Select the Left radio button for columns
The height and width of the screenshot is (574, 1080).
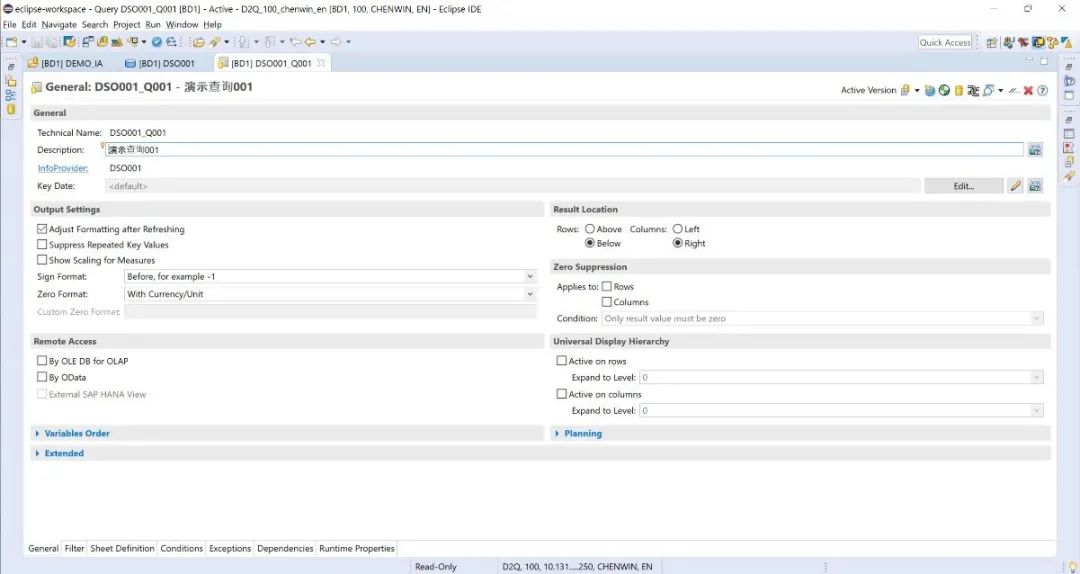tap(678, 229)
